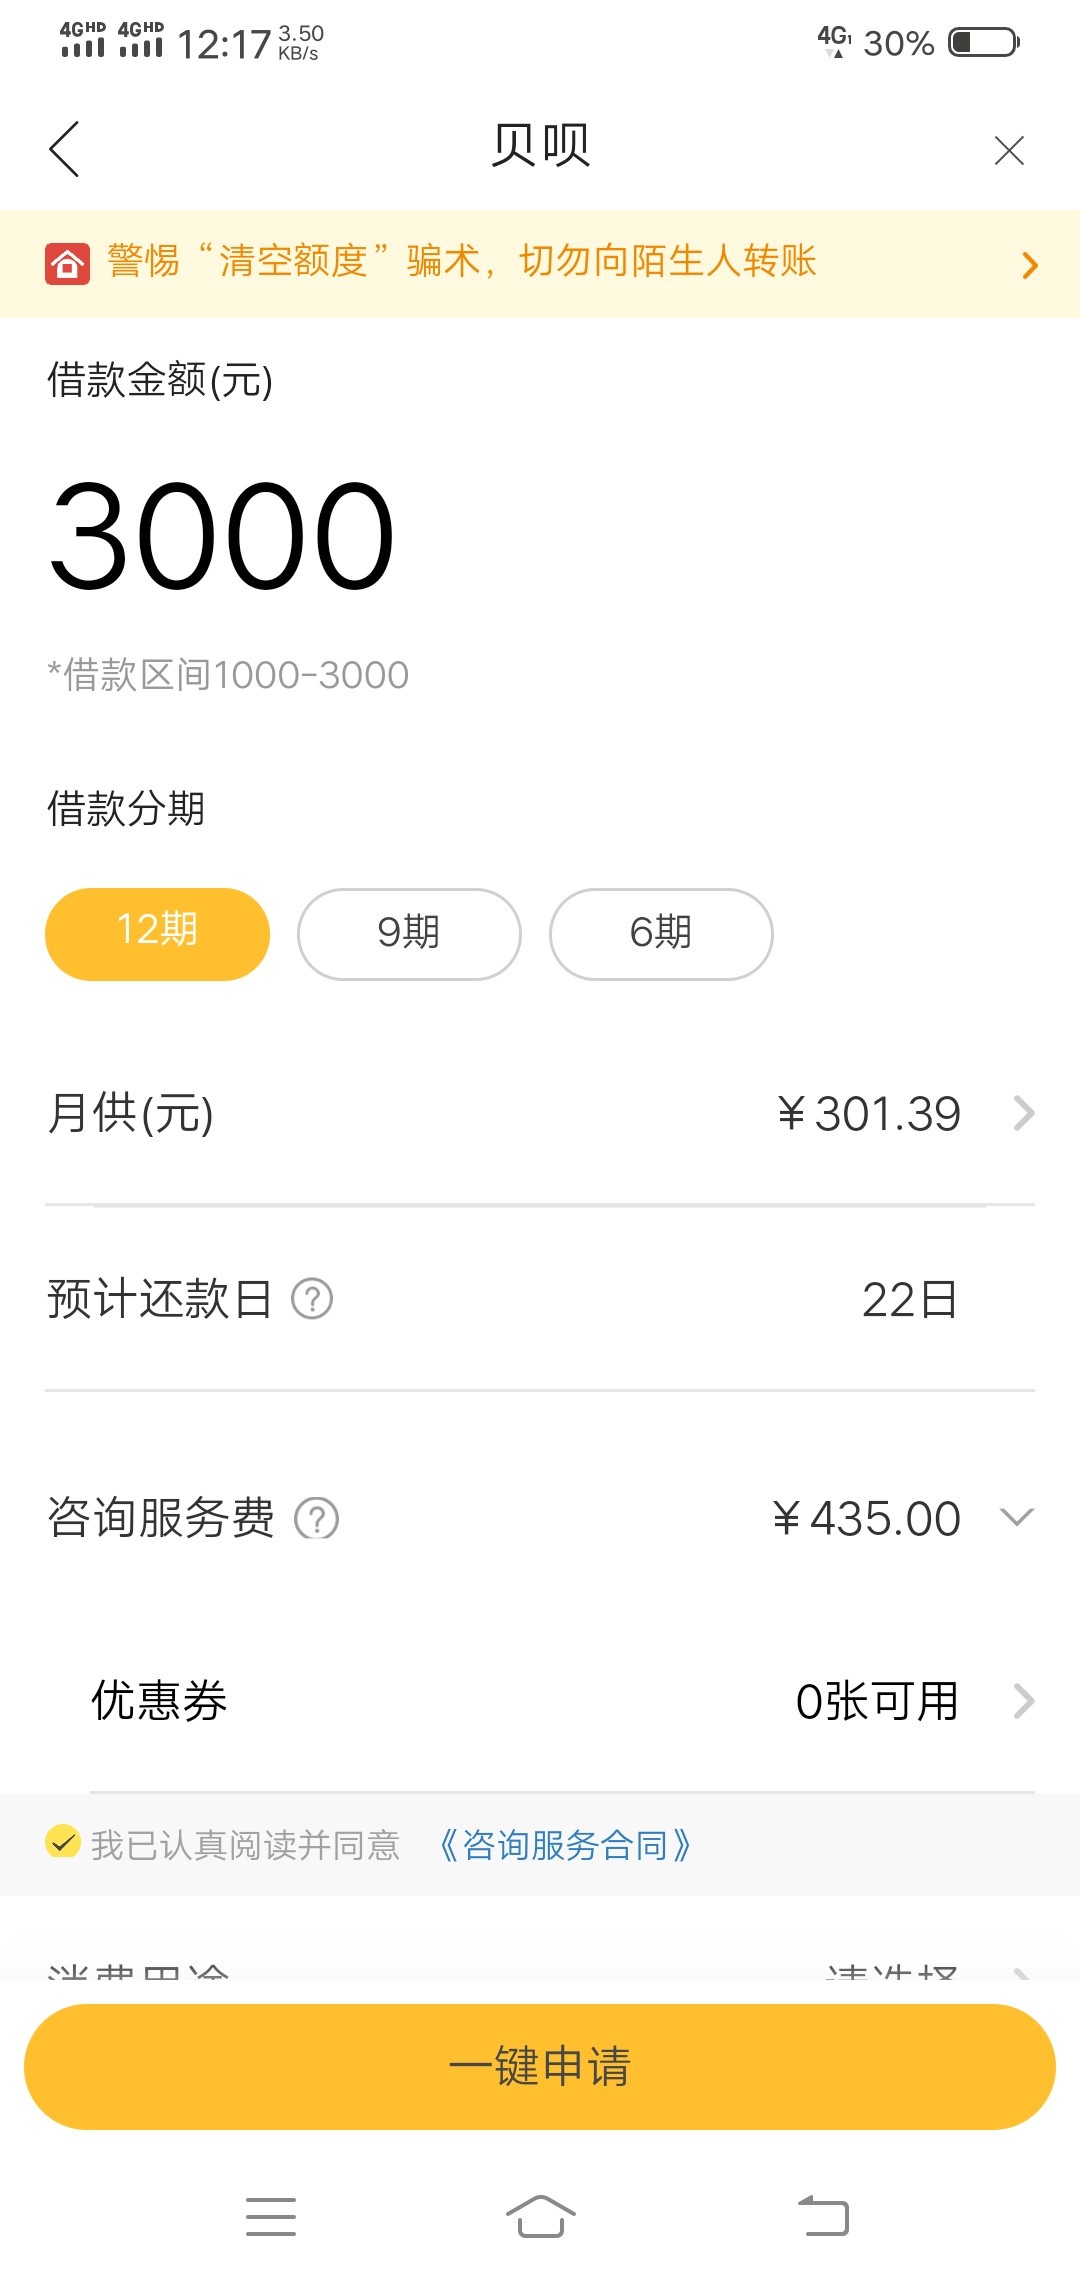Screen dimensions: 1080x2280
Task: Select the 6期 installment option
Action: pyautogui.click(x=661, y=934)
